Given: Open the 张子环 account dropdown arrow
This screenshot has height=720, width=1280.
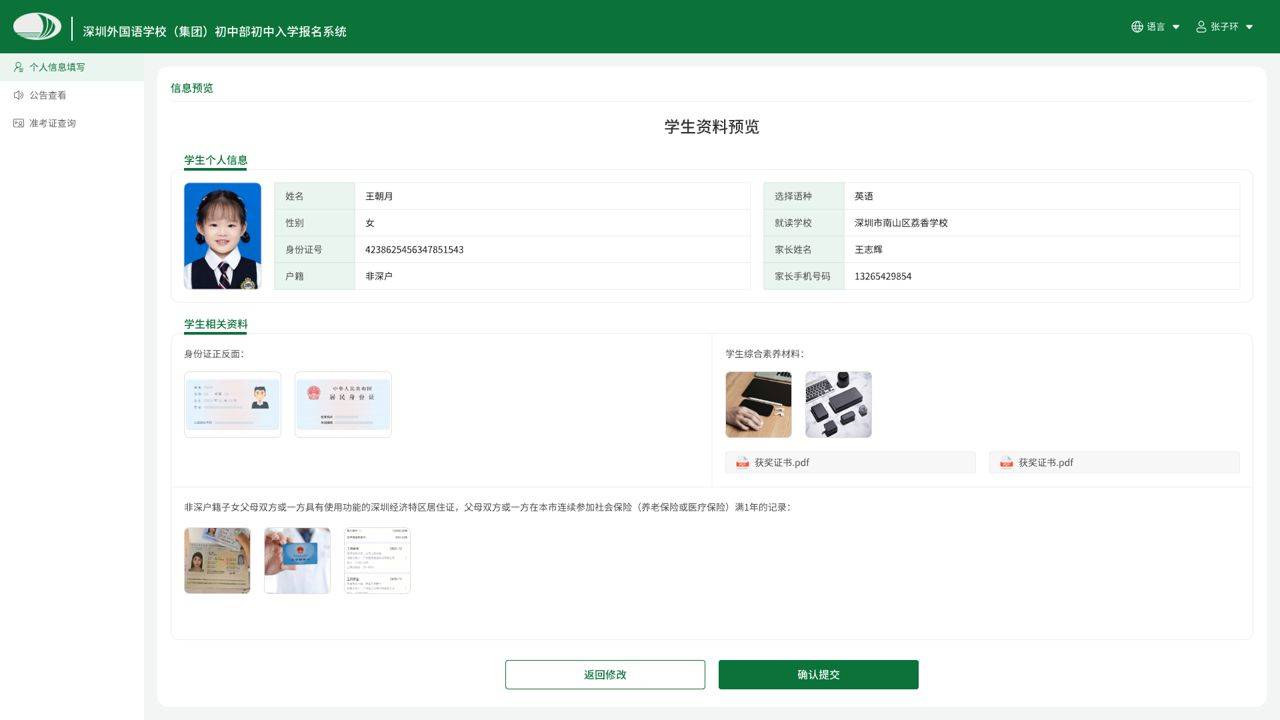Looking at the screenshot, I should click(1249, 27).
